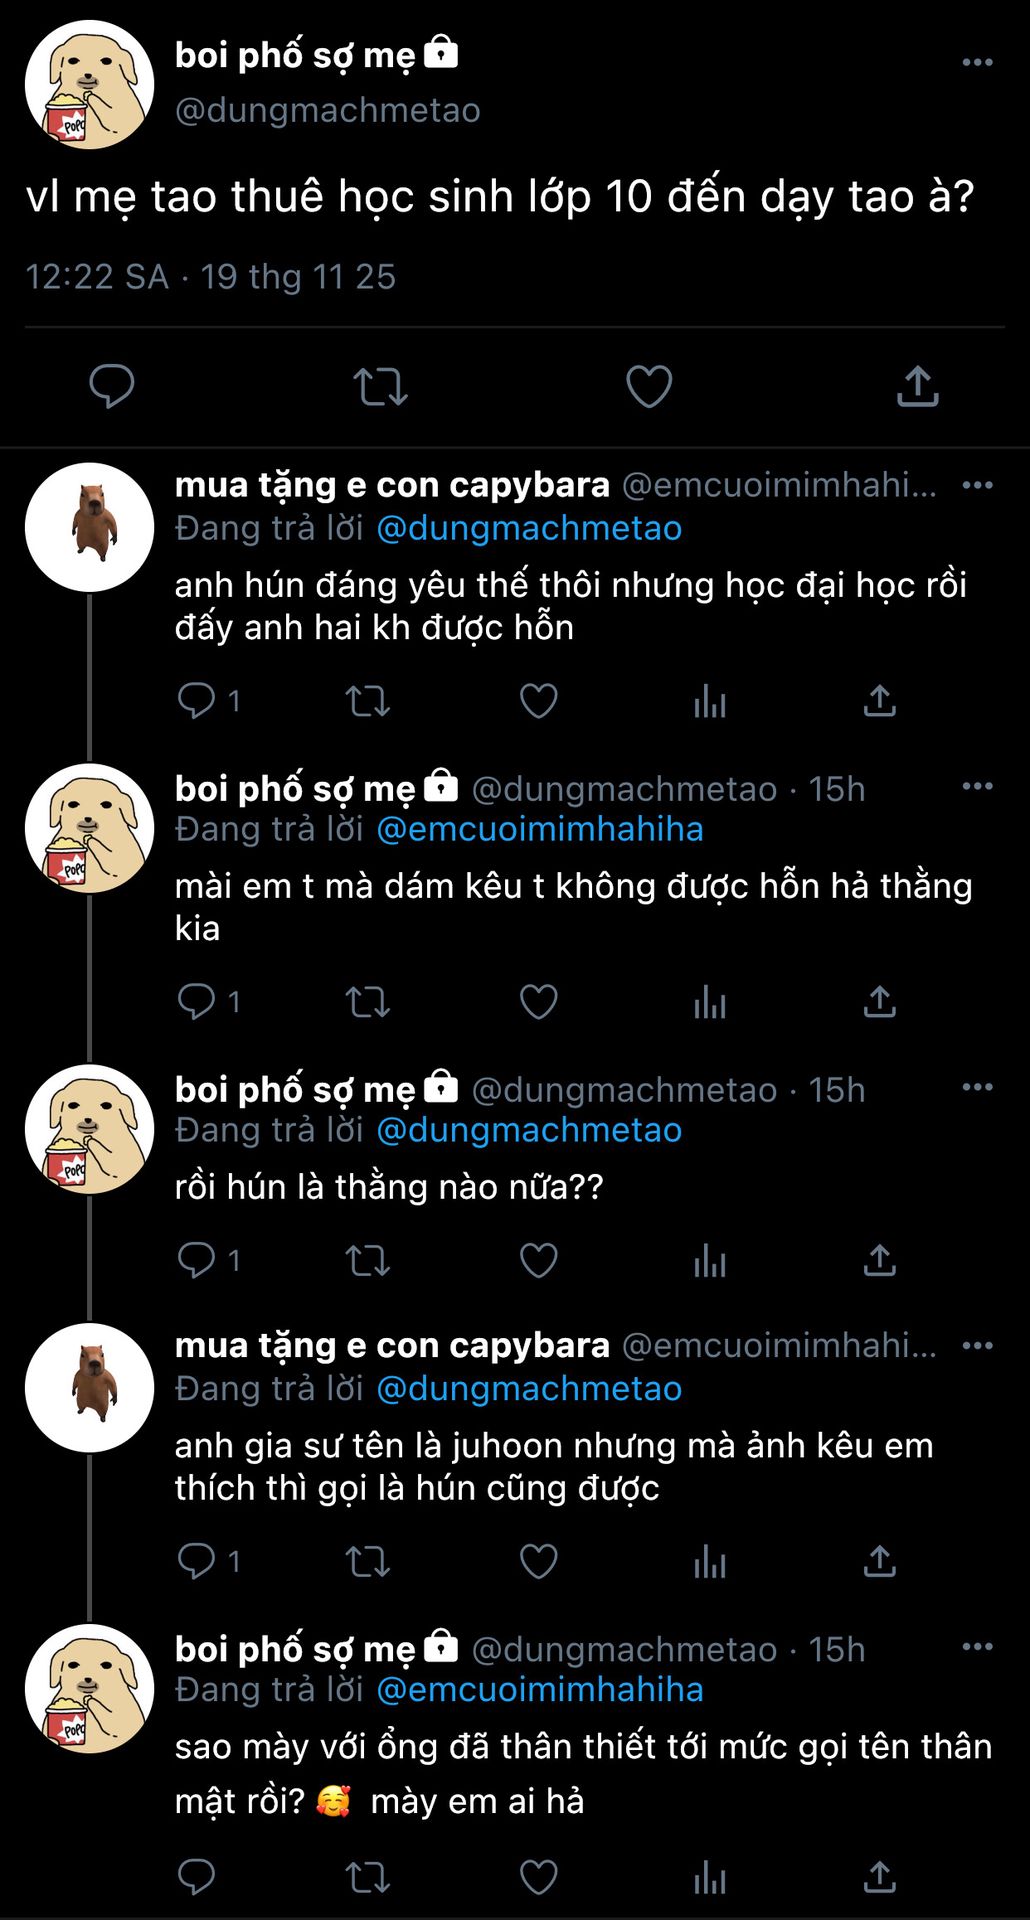Like the main tweet about hiring a tutor
The height and width of the screenshot is (1920, 1030).
coord(649,386)
